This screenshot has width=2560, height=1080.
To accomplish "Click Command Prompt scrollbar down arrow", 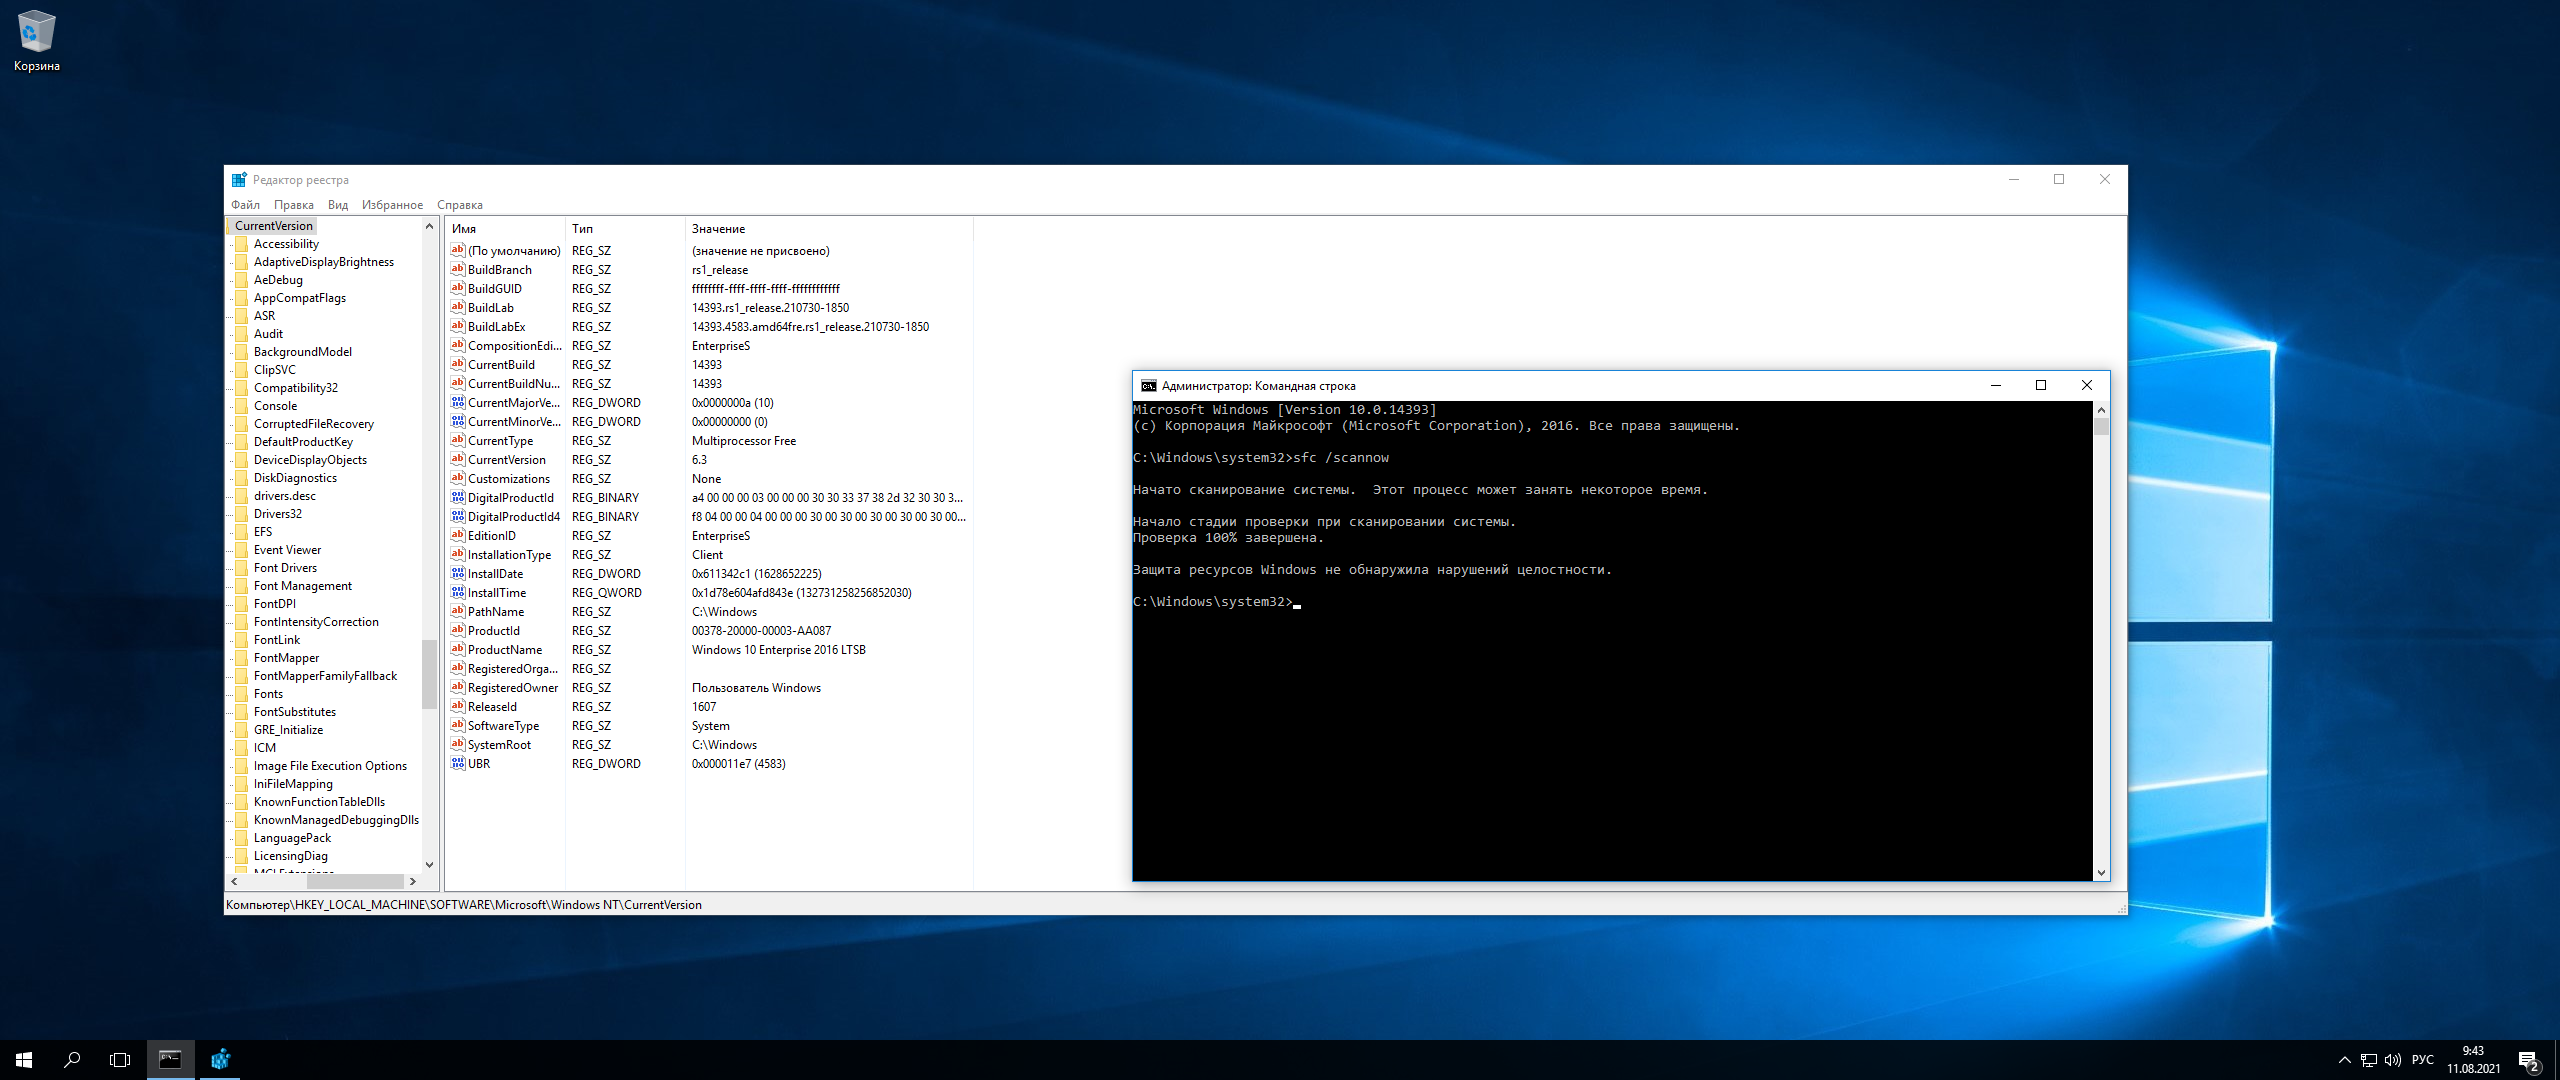I will tap(2101, 873).
